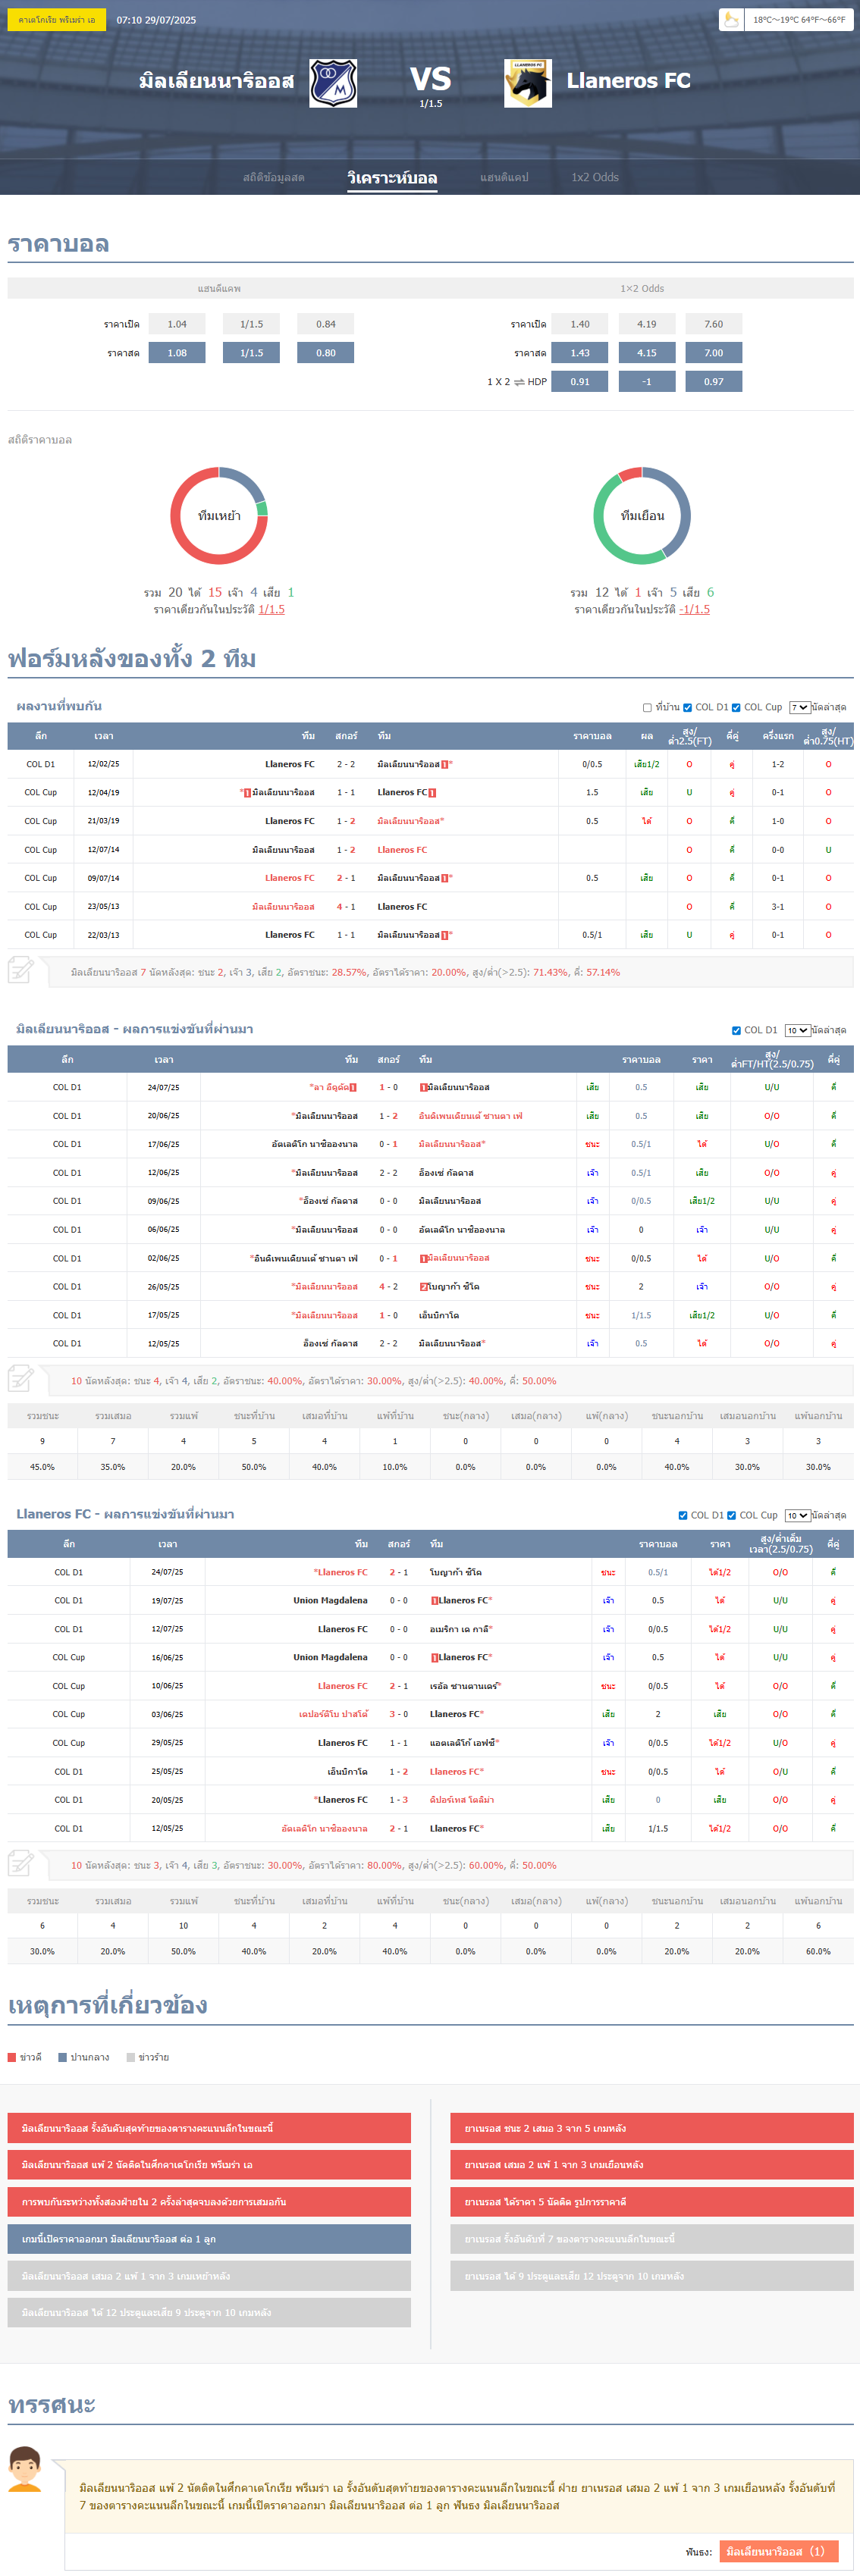Click Llaneros score 3 - 0 on 03/06/25
Screen dimensions: 860x2576
pos(398,1715)
